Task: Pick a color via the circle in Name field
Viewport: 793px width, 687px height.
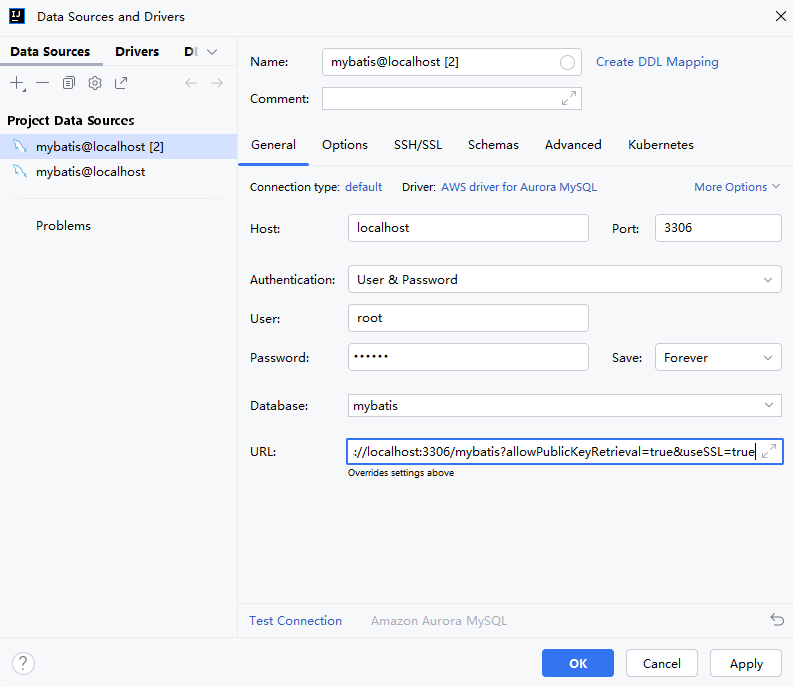Action: point(567,62)
